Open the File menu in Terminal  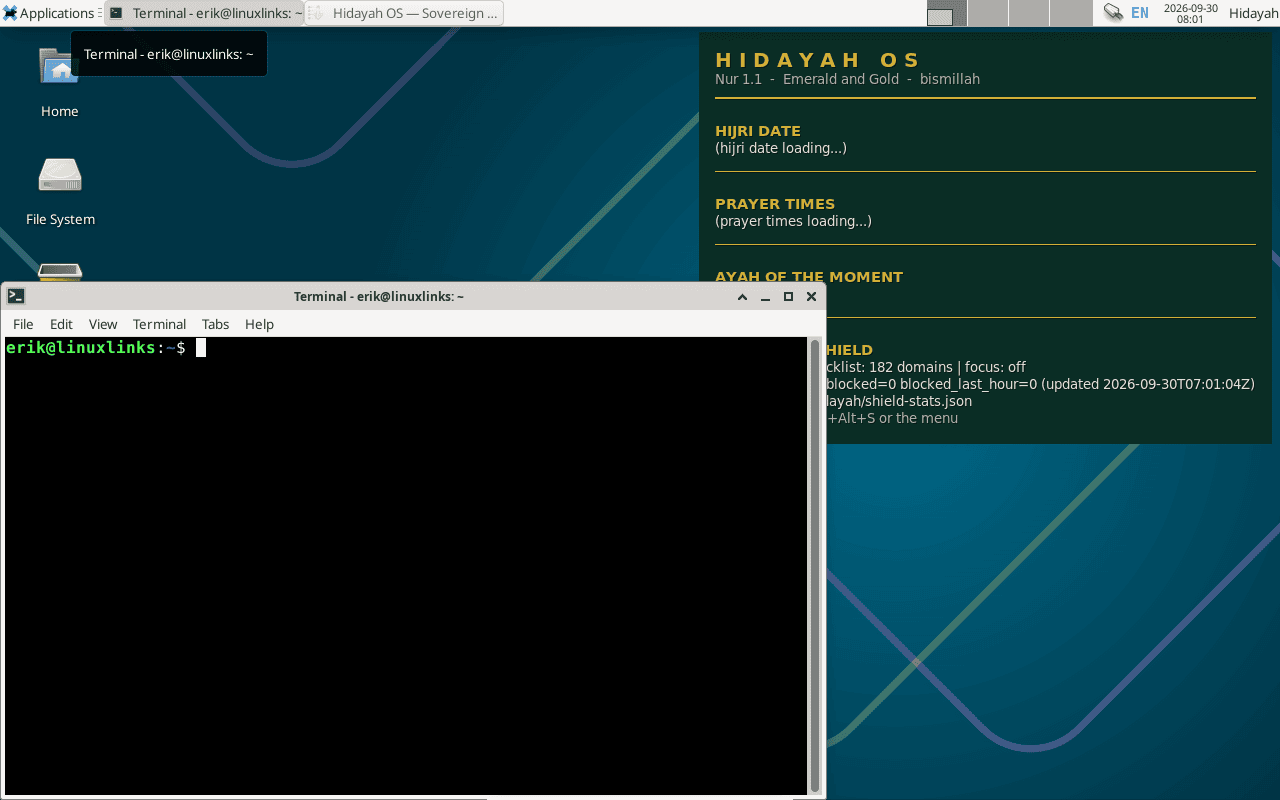[x=23, y=324]
